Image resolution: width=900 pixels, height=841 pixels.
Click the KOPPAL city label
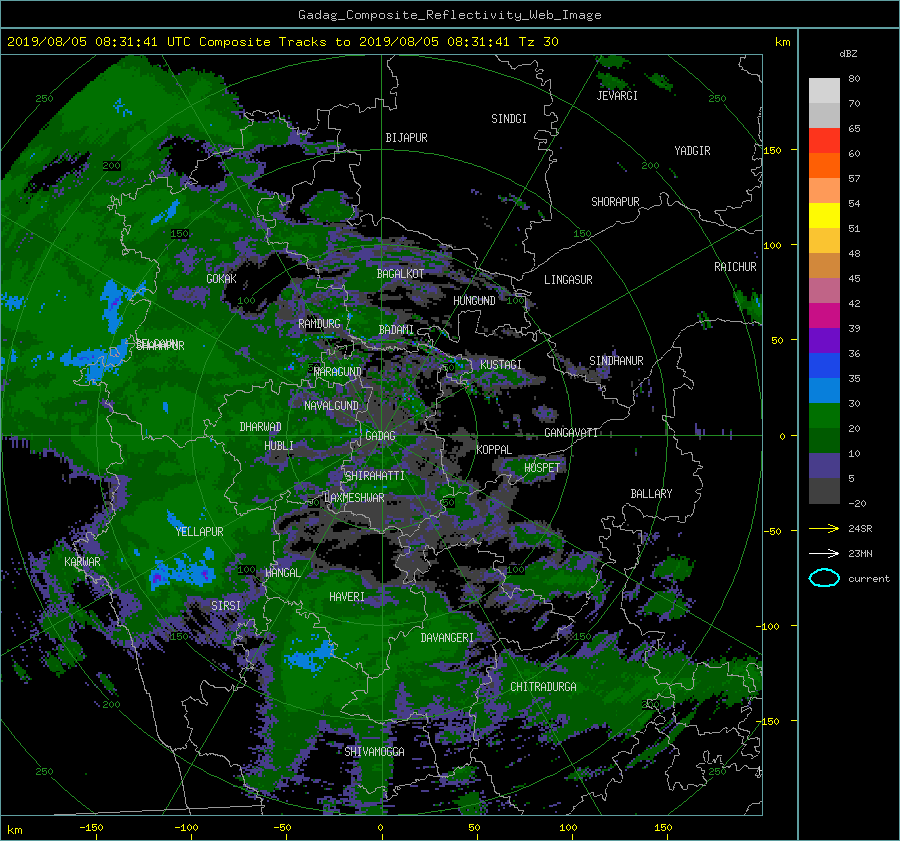click(x=494, y=450)
